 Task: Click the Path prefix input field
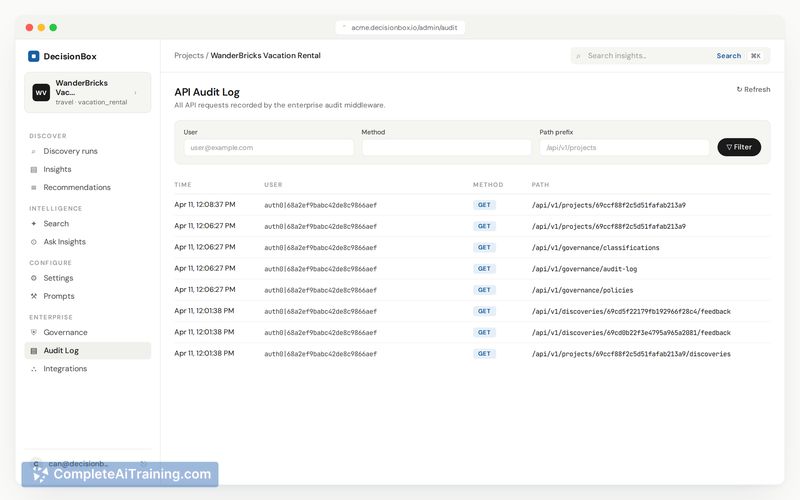coord(624,148)
